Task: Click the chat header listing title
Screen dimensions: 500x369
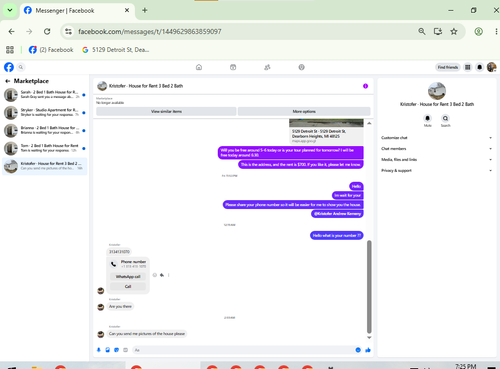Action: [x=146, y=86]
